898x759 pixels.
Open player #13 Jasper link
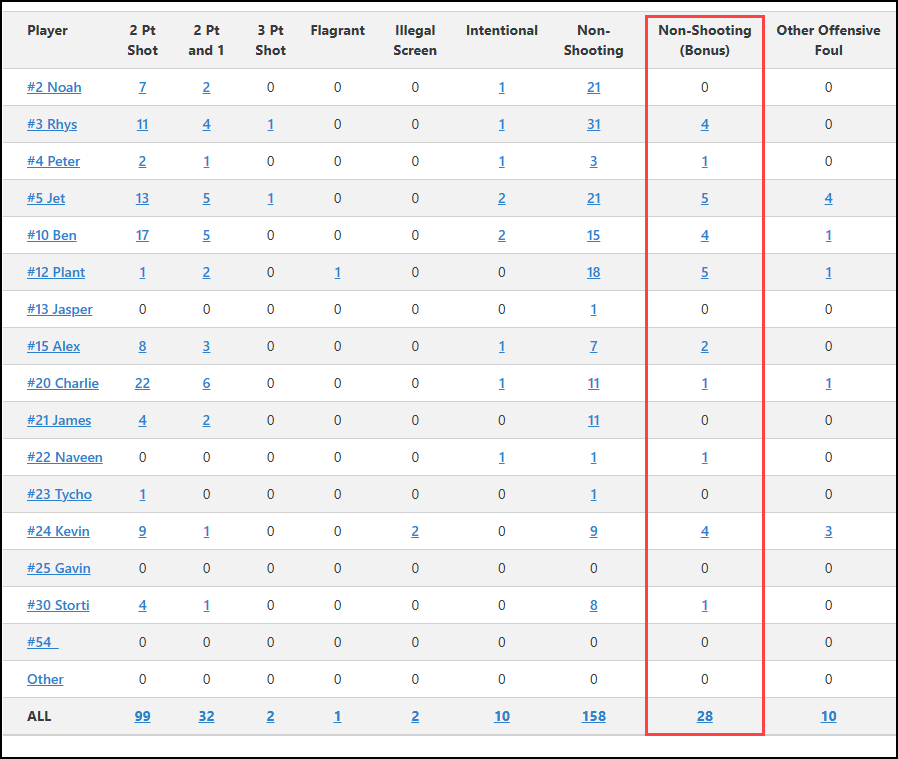pyautogui.click(x=60, y=309)
